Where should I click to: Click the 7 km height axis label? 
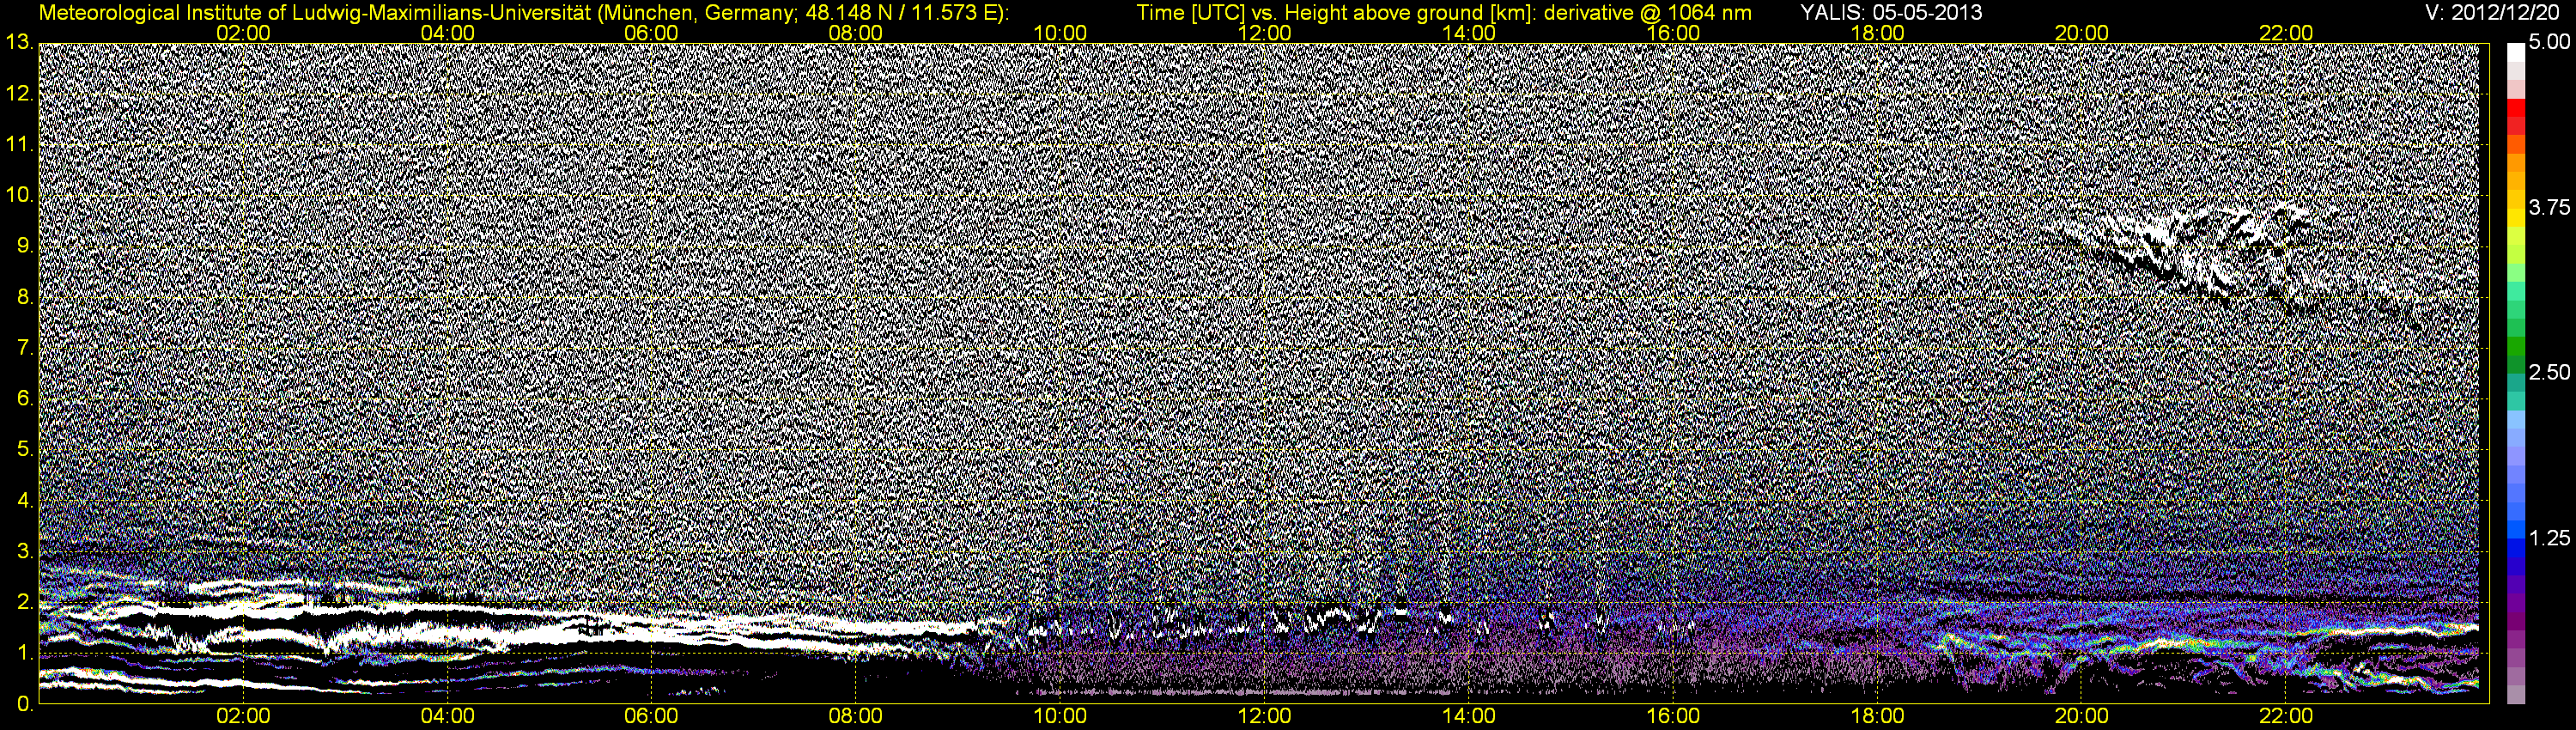[x=24, y=348]
